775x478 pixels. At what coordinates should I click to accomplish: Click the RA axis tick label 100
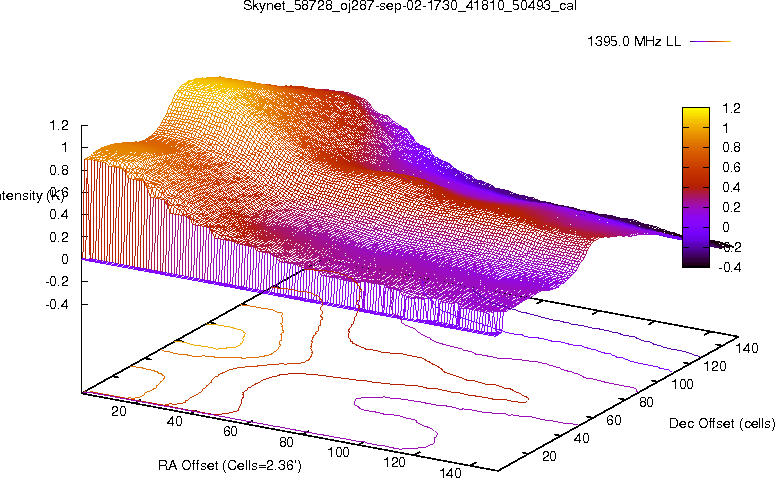coord(339,452)
